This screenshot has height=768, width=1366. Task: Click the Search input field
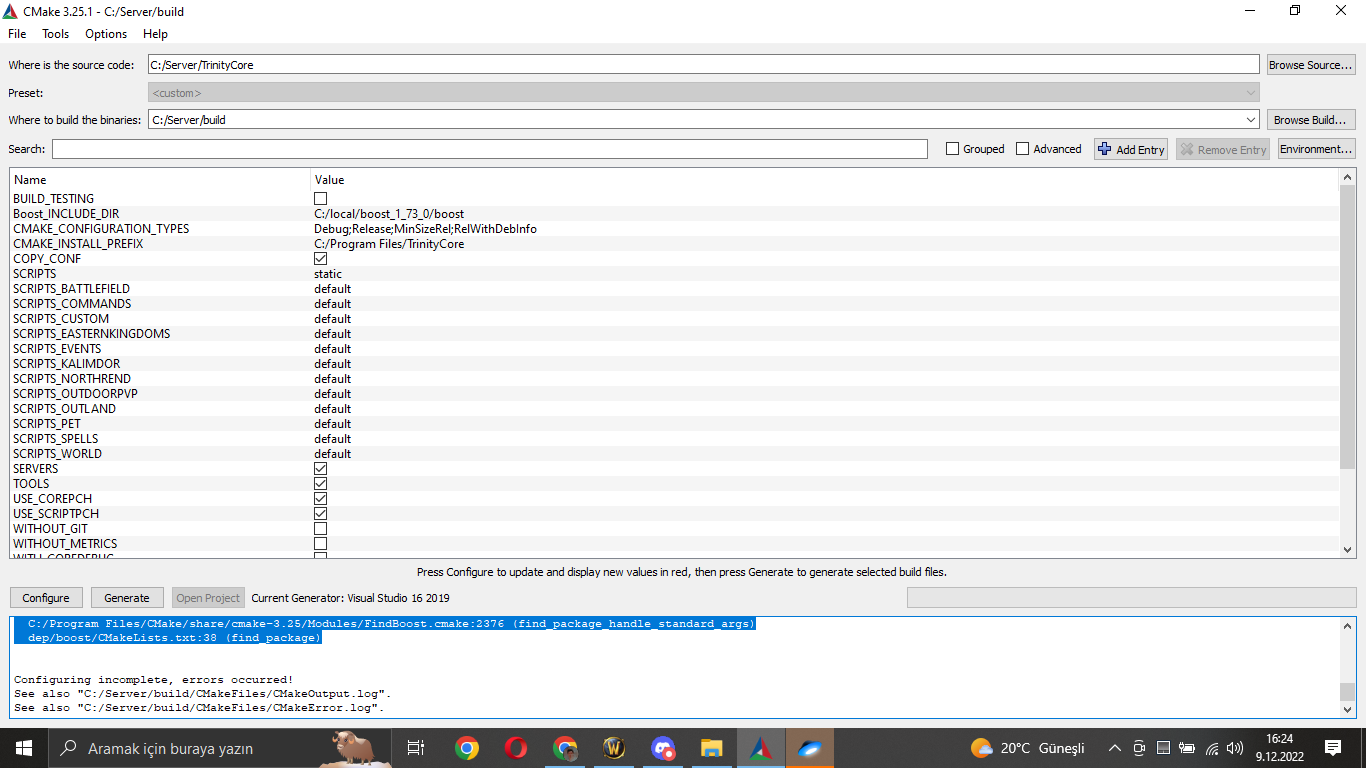coord(490,149)
